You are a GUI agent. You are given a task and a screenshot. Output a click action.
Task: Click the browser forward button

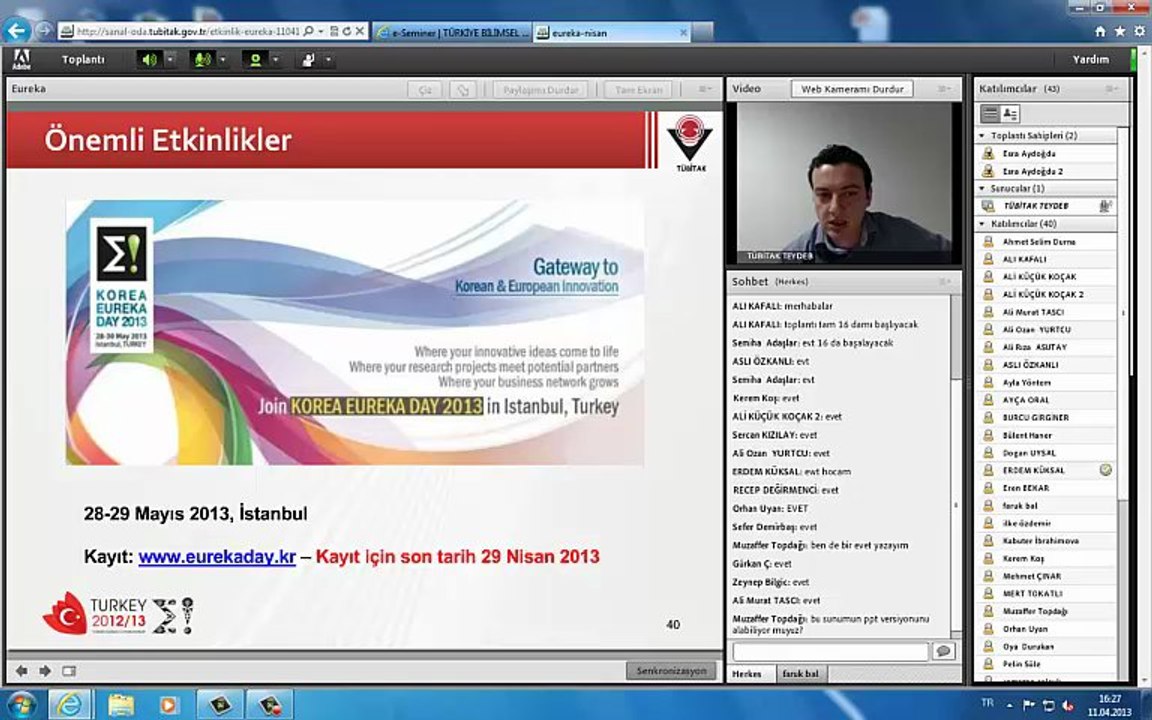(44, 31)
